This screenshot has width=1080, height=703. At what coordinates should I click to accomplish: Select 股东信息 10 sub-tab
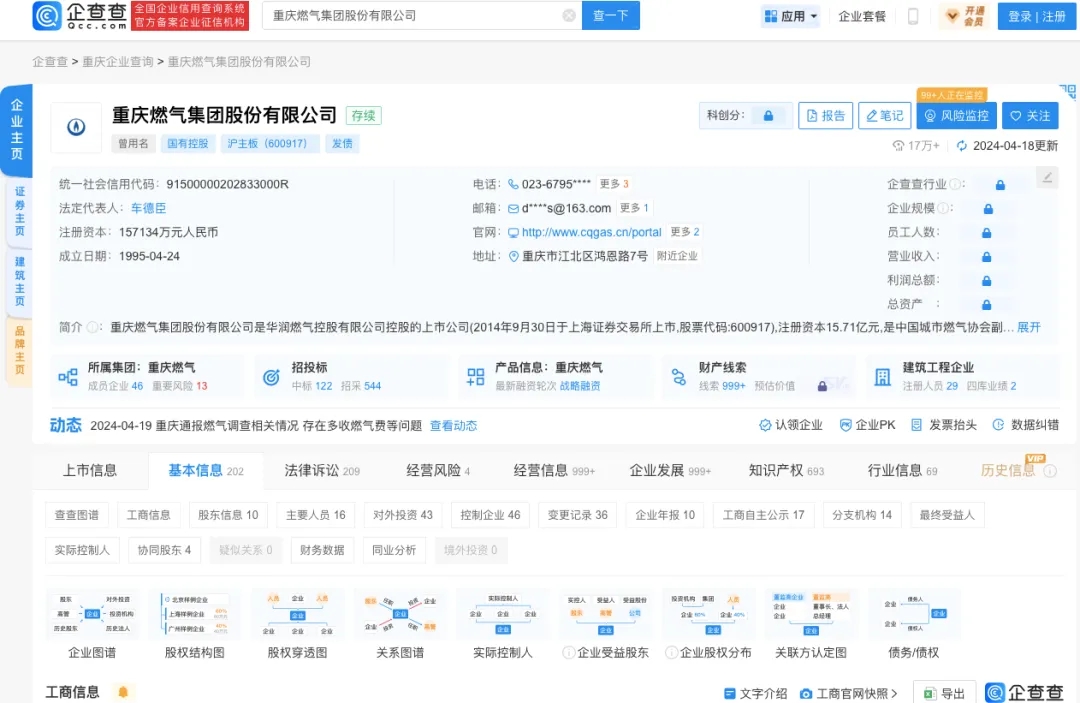tap(228, 515)
